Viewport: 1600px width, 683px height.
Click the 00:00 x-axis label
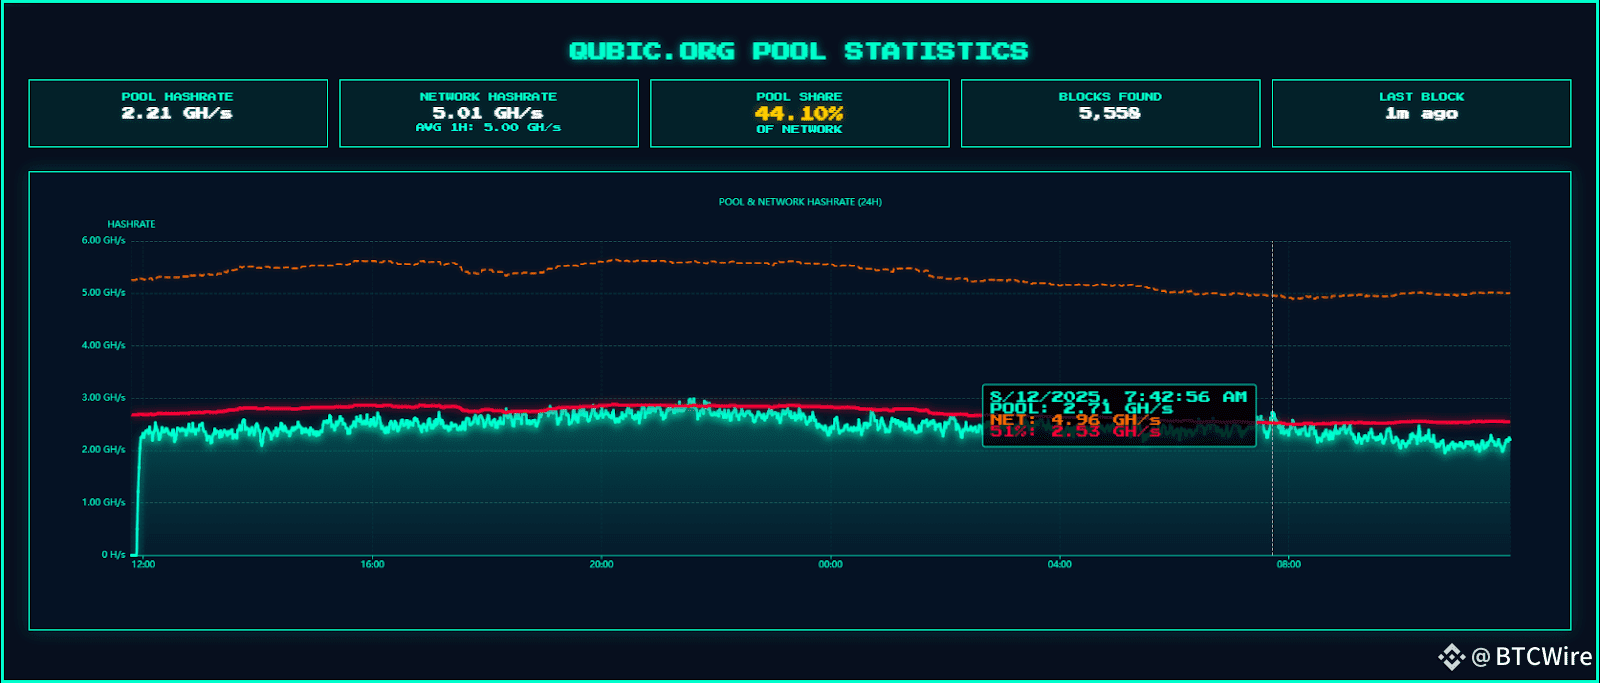point(830,564)
